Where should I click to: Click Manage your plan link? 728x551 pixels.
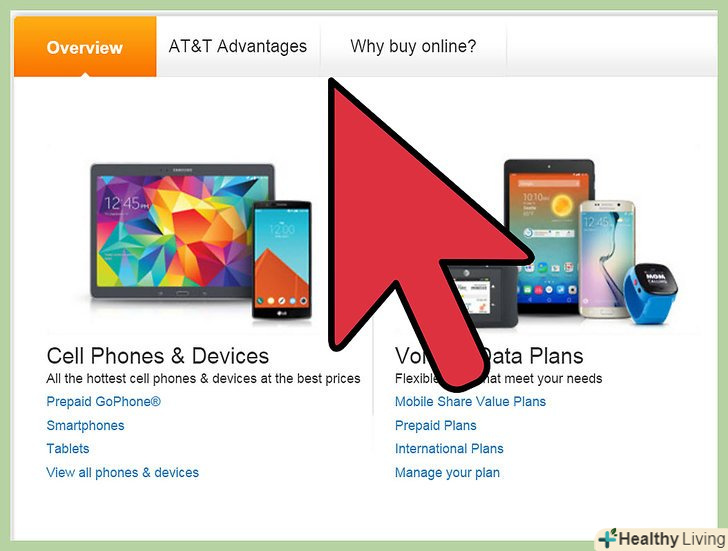click(447, 473)
